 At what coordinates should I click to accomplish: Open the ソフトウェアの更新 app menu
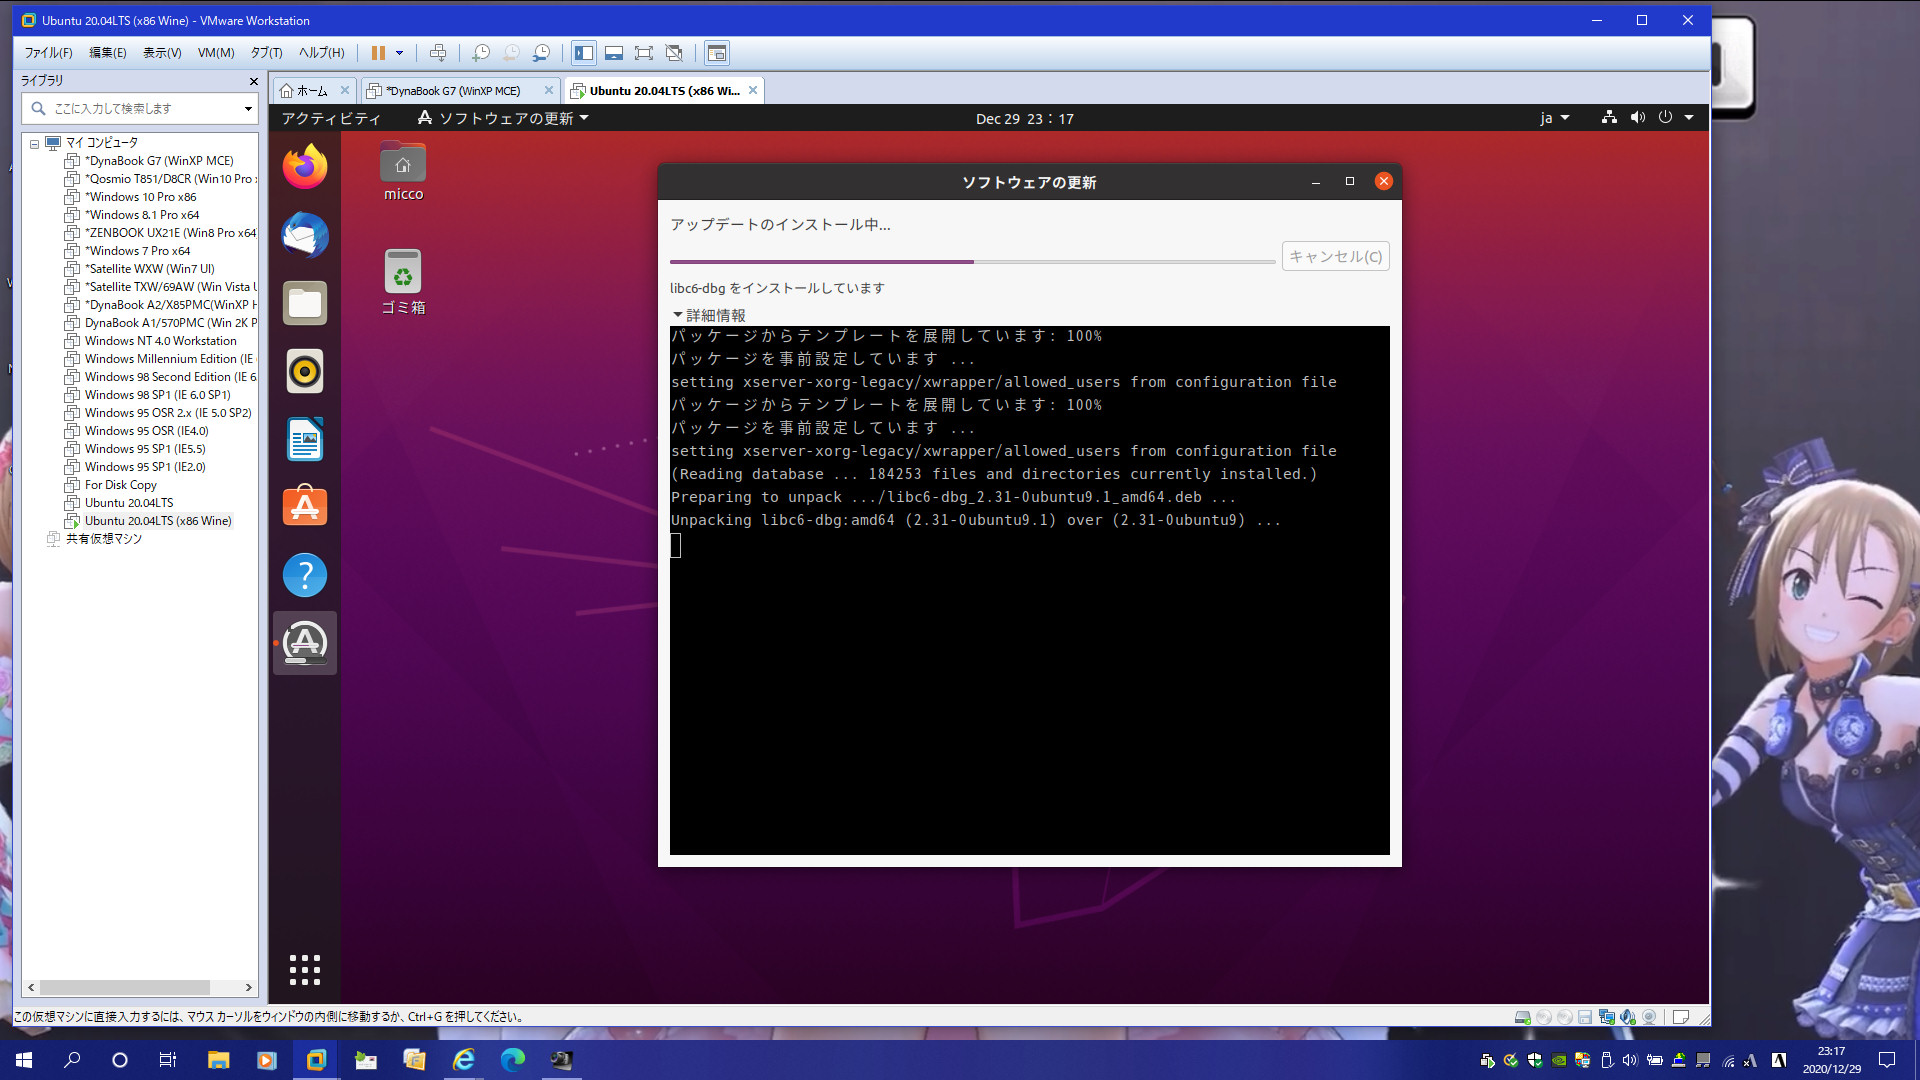click(503, 118)
